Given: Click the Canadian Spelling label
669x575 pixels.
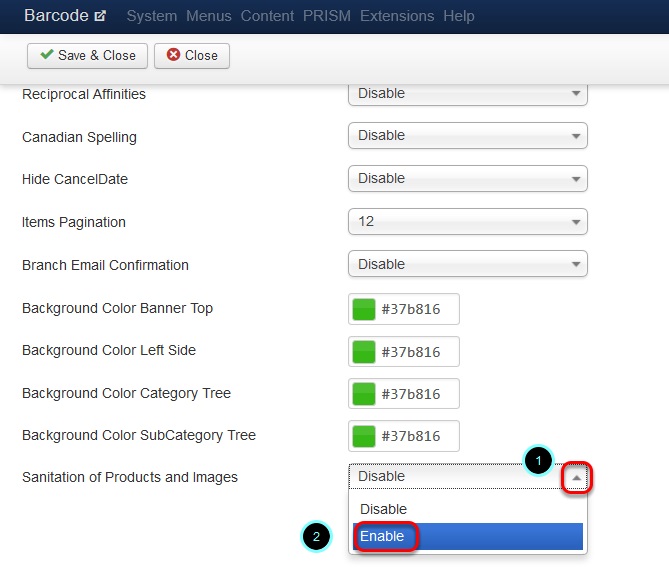Looking at the screenshot, I should point(79,137).
